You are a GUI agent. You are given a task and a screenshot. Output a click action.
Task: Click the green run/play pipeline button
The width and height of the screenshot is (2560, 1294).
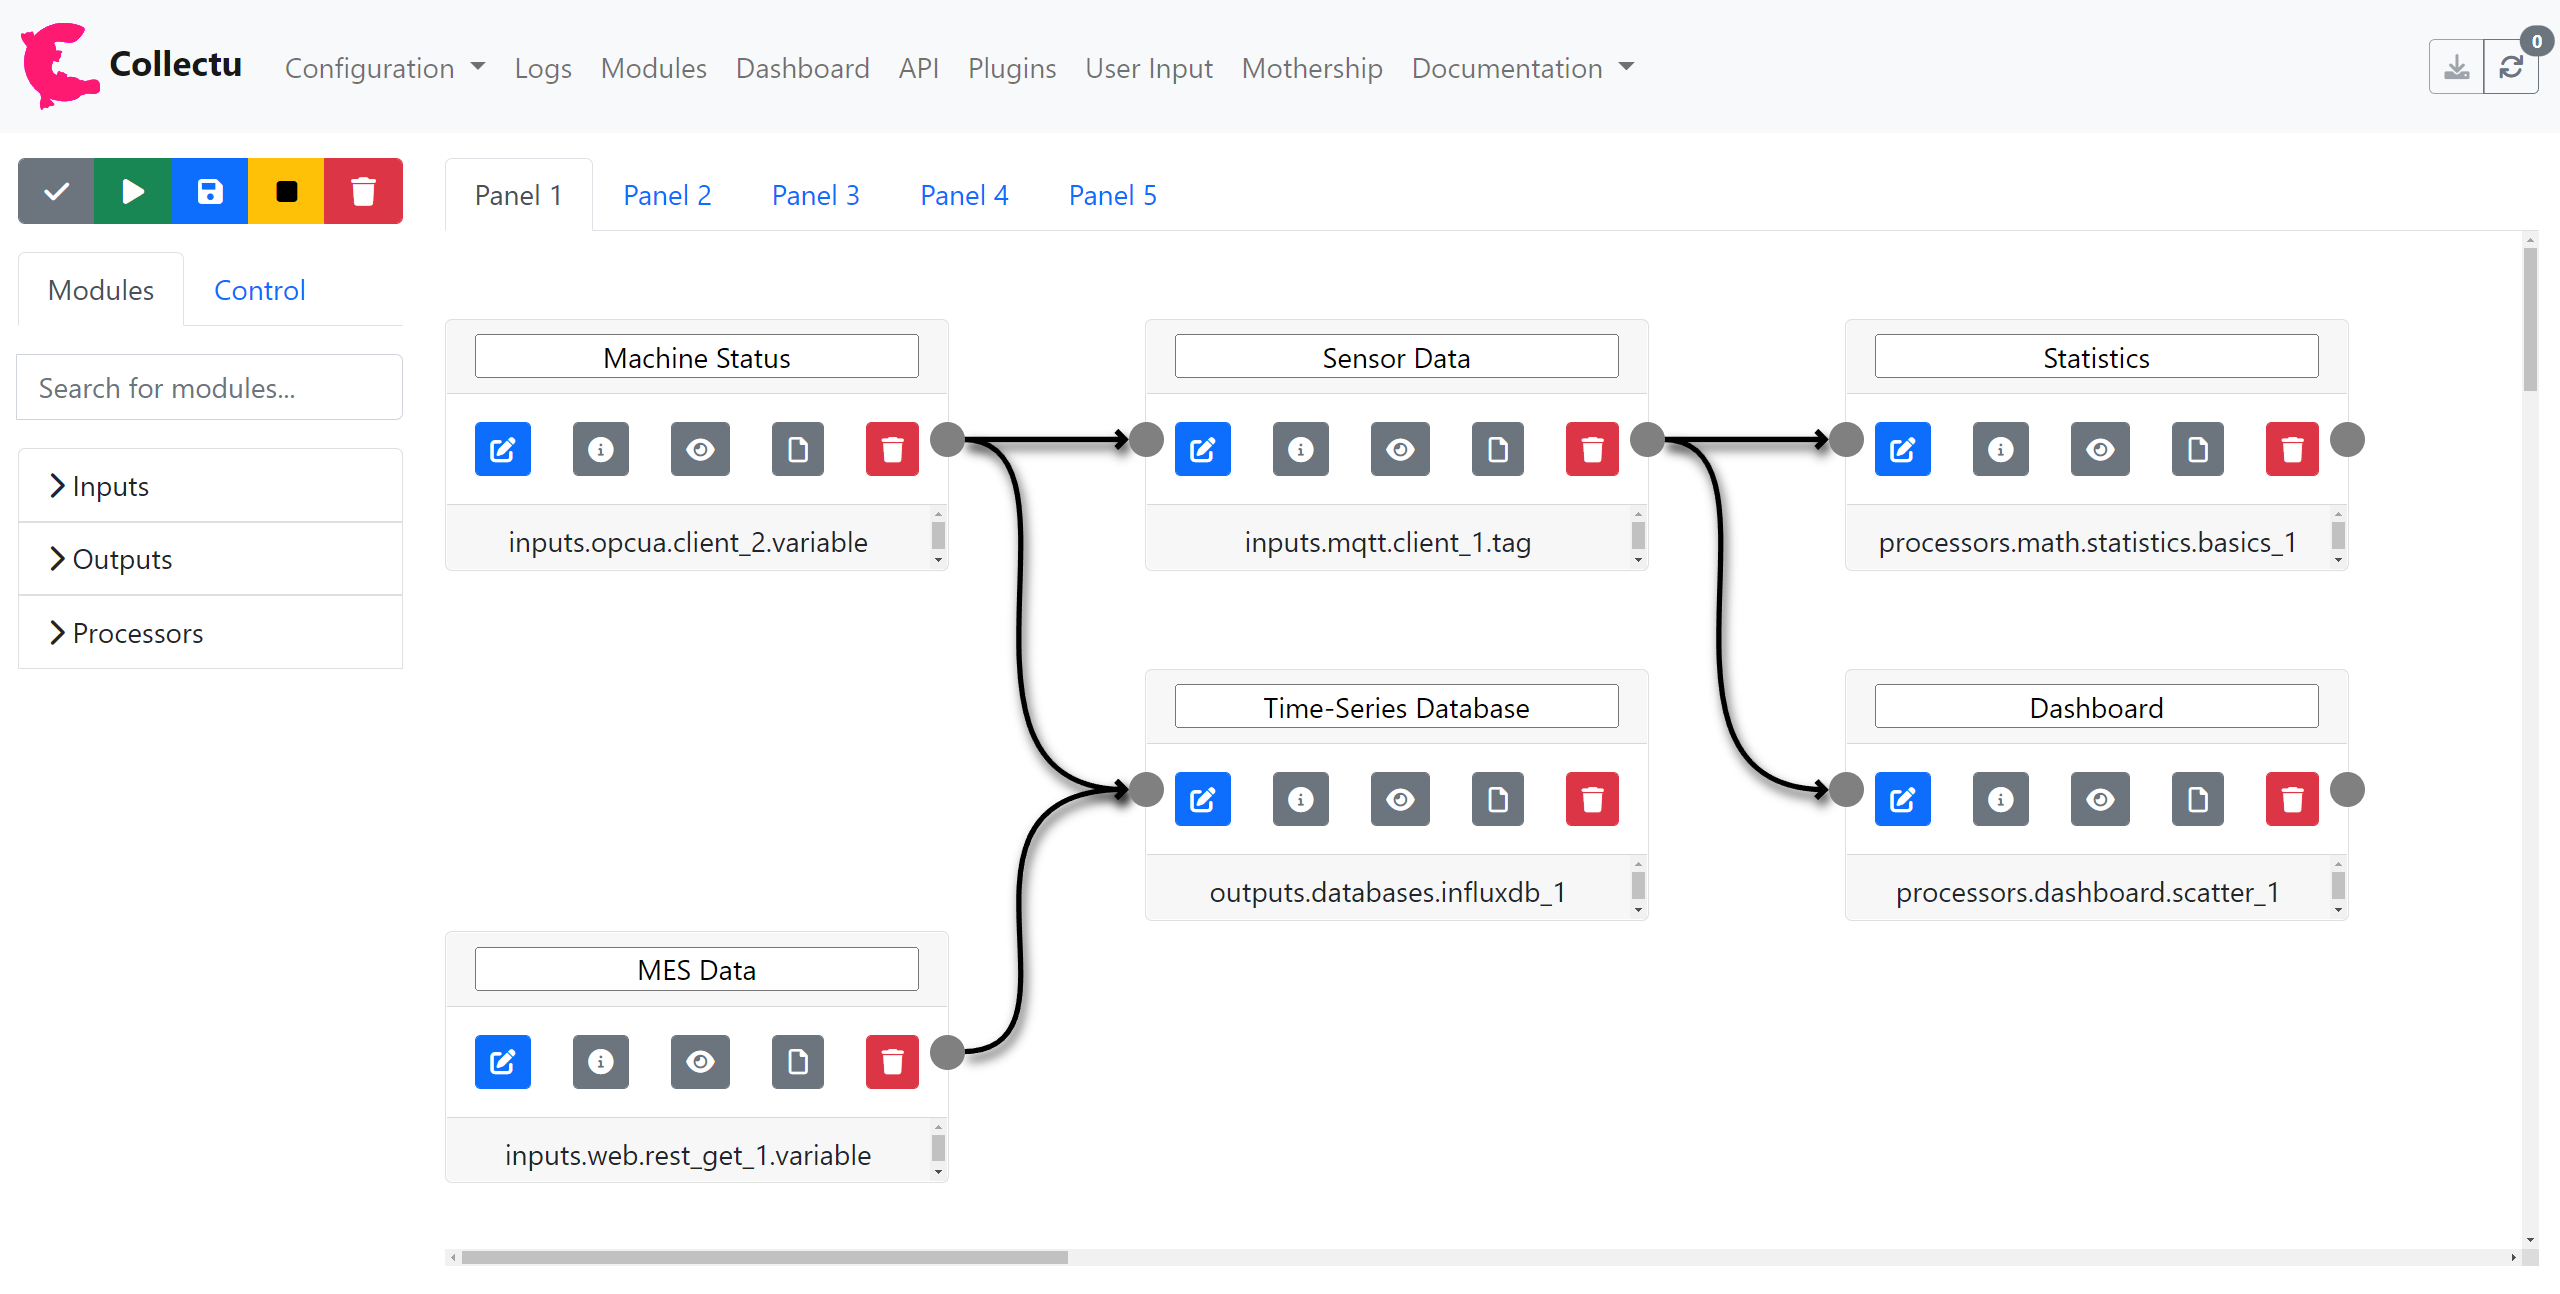[133, 191]
